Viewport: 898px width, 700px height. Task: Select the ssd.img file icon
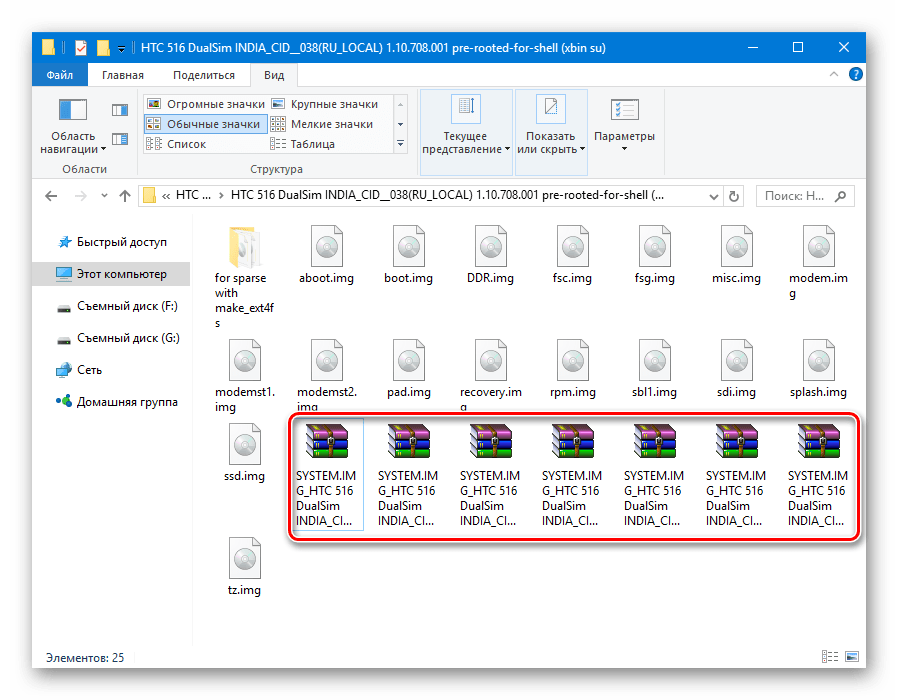245,445
